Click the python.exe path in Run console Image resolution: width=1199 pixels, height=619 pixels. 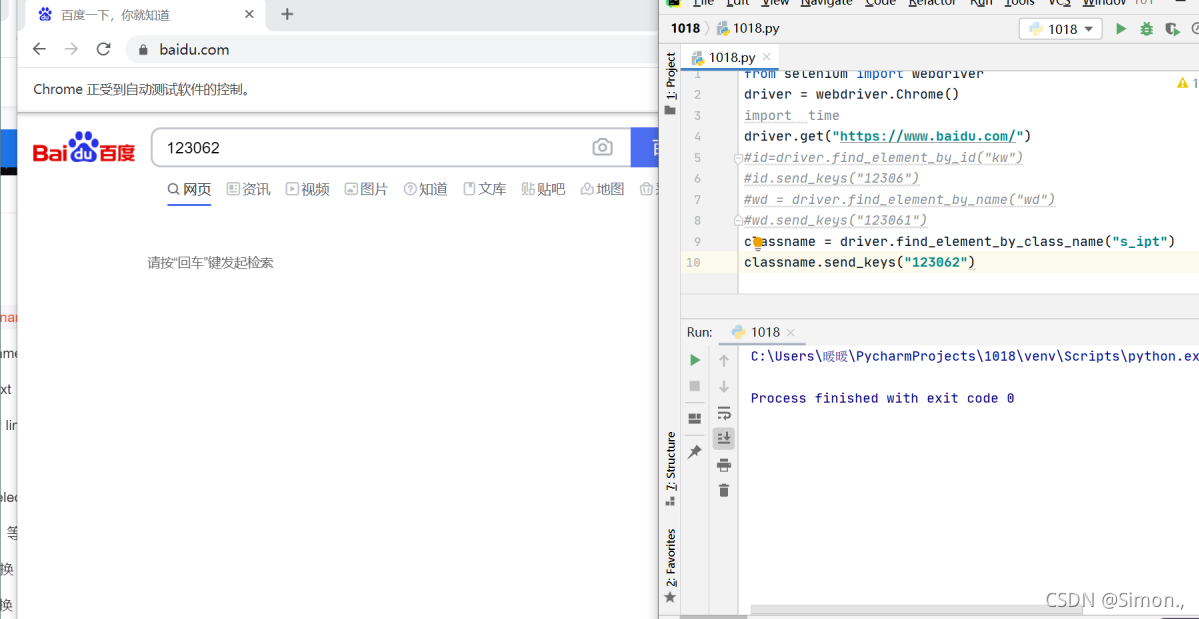975,356
